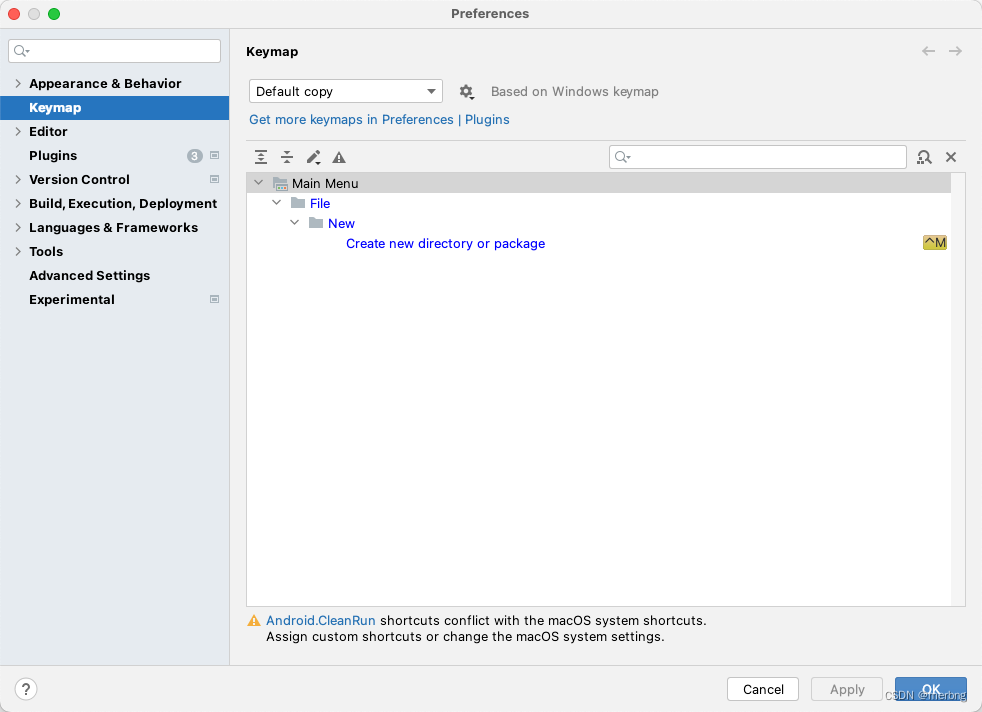Open Advanced Settings page
This screenshot has width=982, height=712.
click(x=90, y=276)
